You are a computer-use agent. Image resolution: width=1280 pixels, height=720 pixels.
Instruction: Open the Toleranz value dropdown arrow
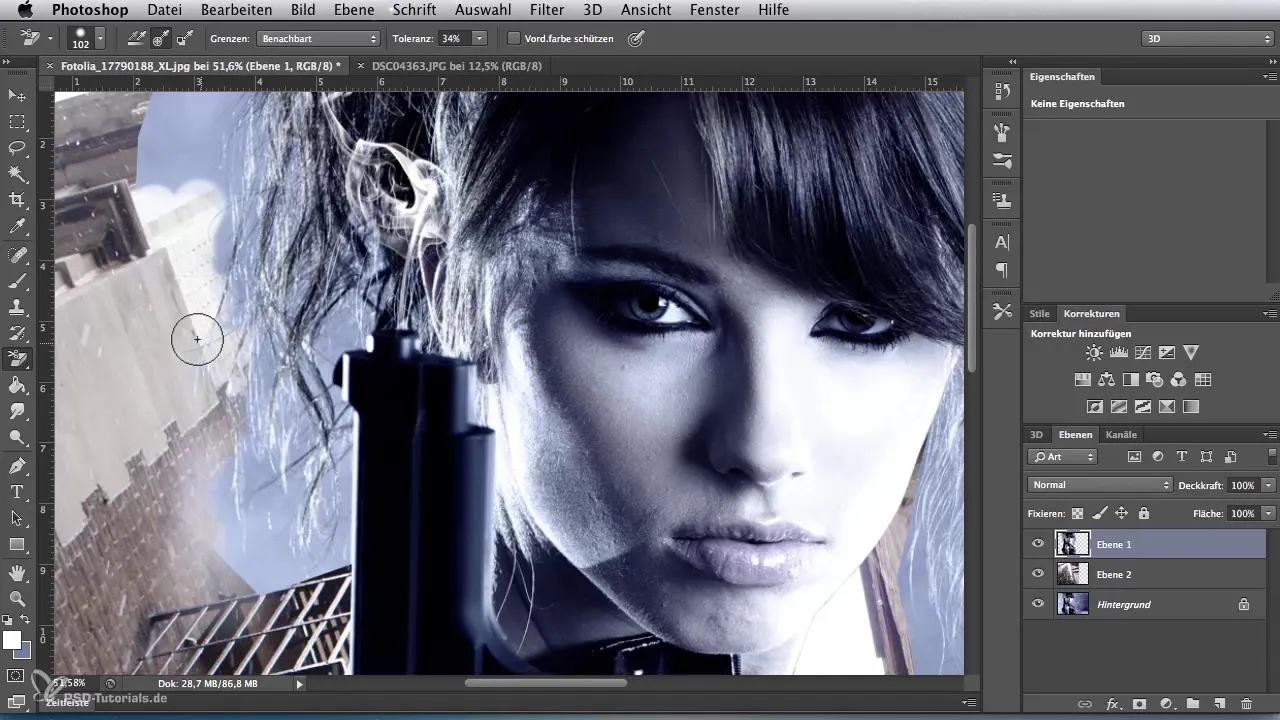click(479, 39)
